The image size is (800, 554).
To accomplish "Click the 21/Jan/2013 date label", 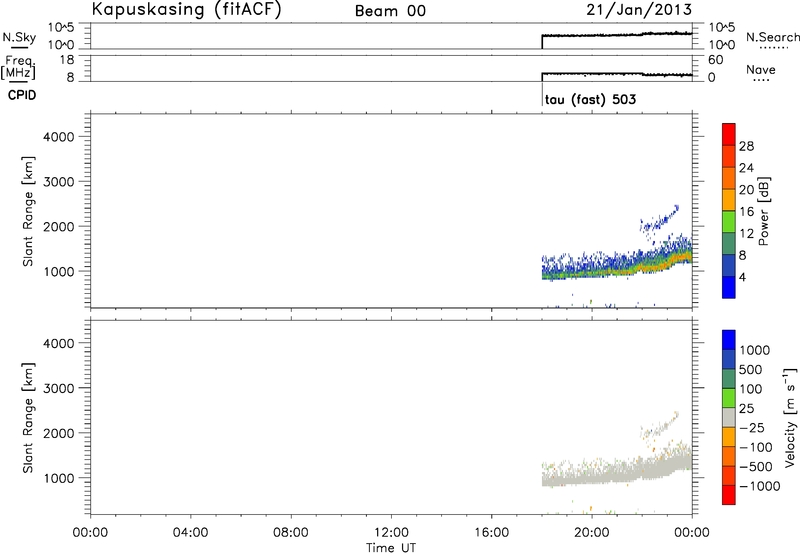I will 639,9.
